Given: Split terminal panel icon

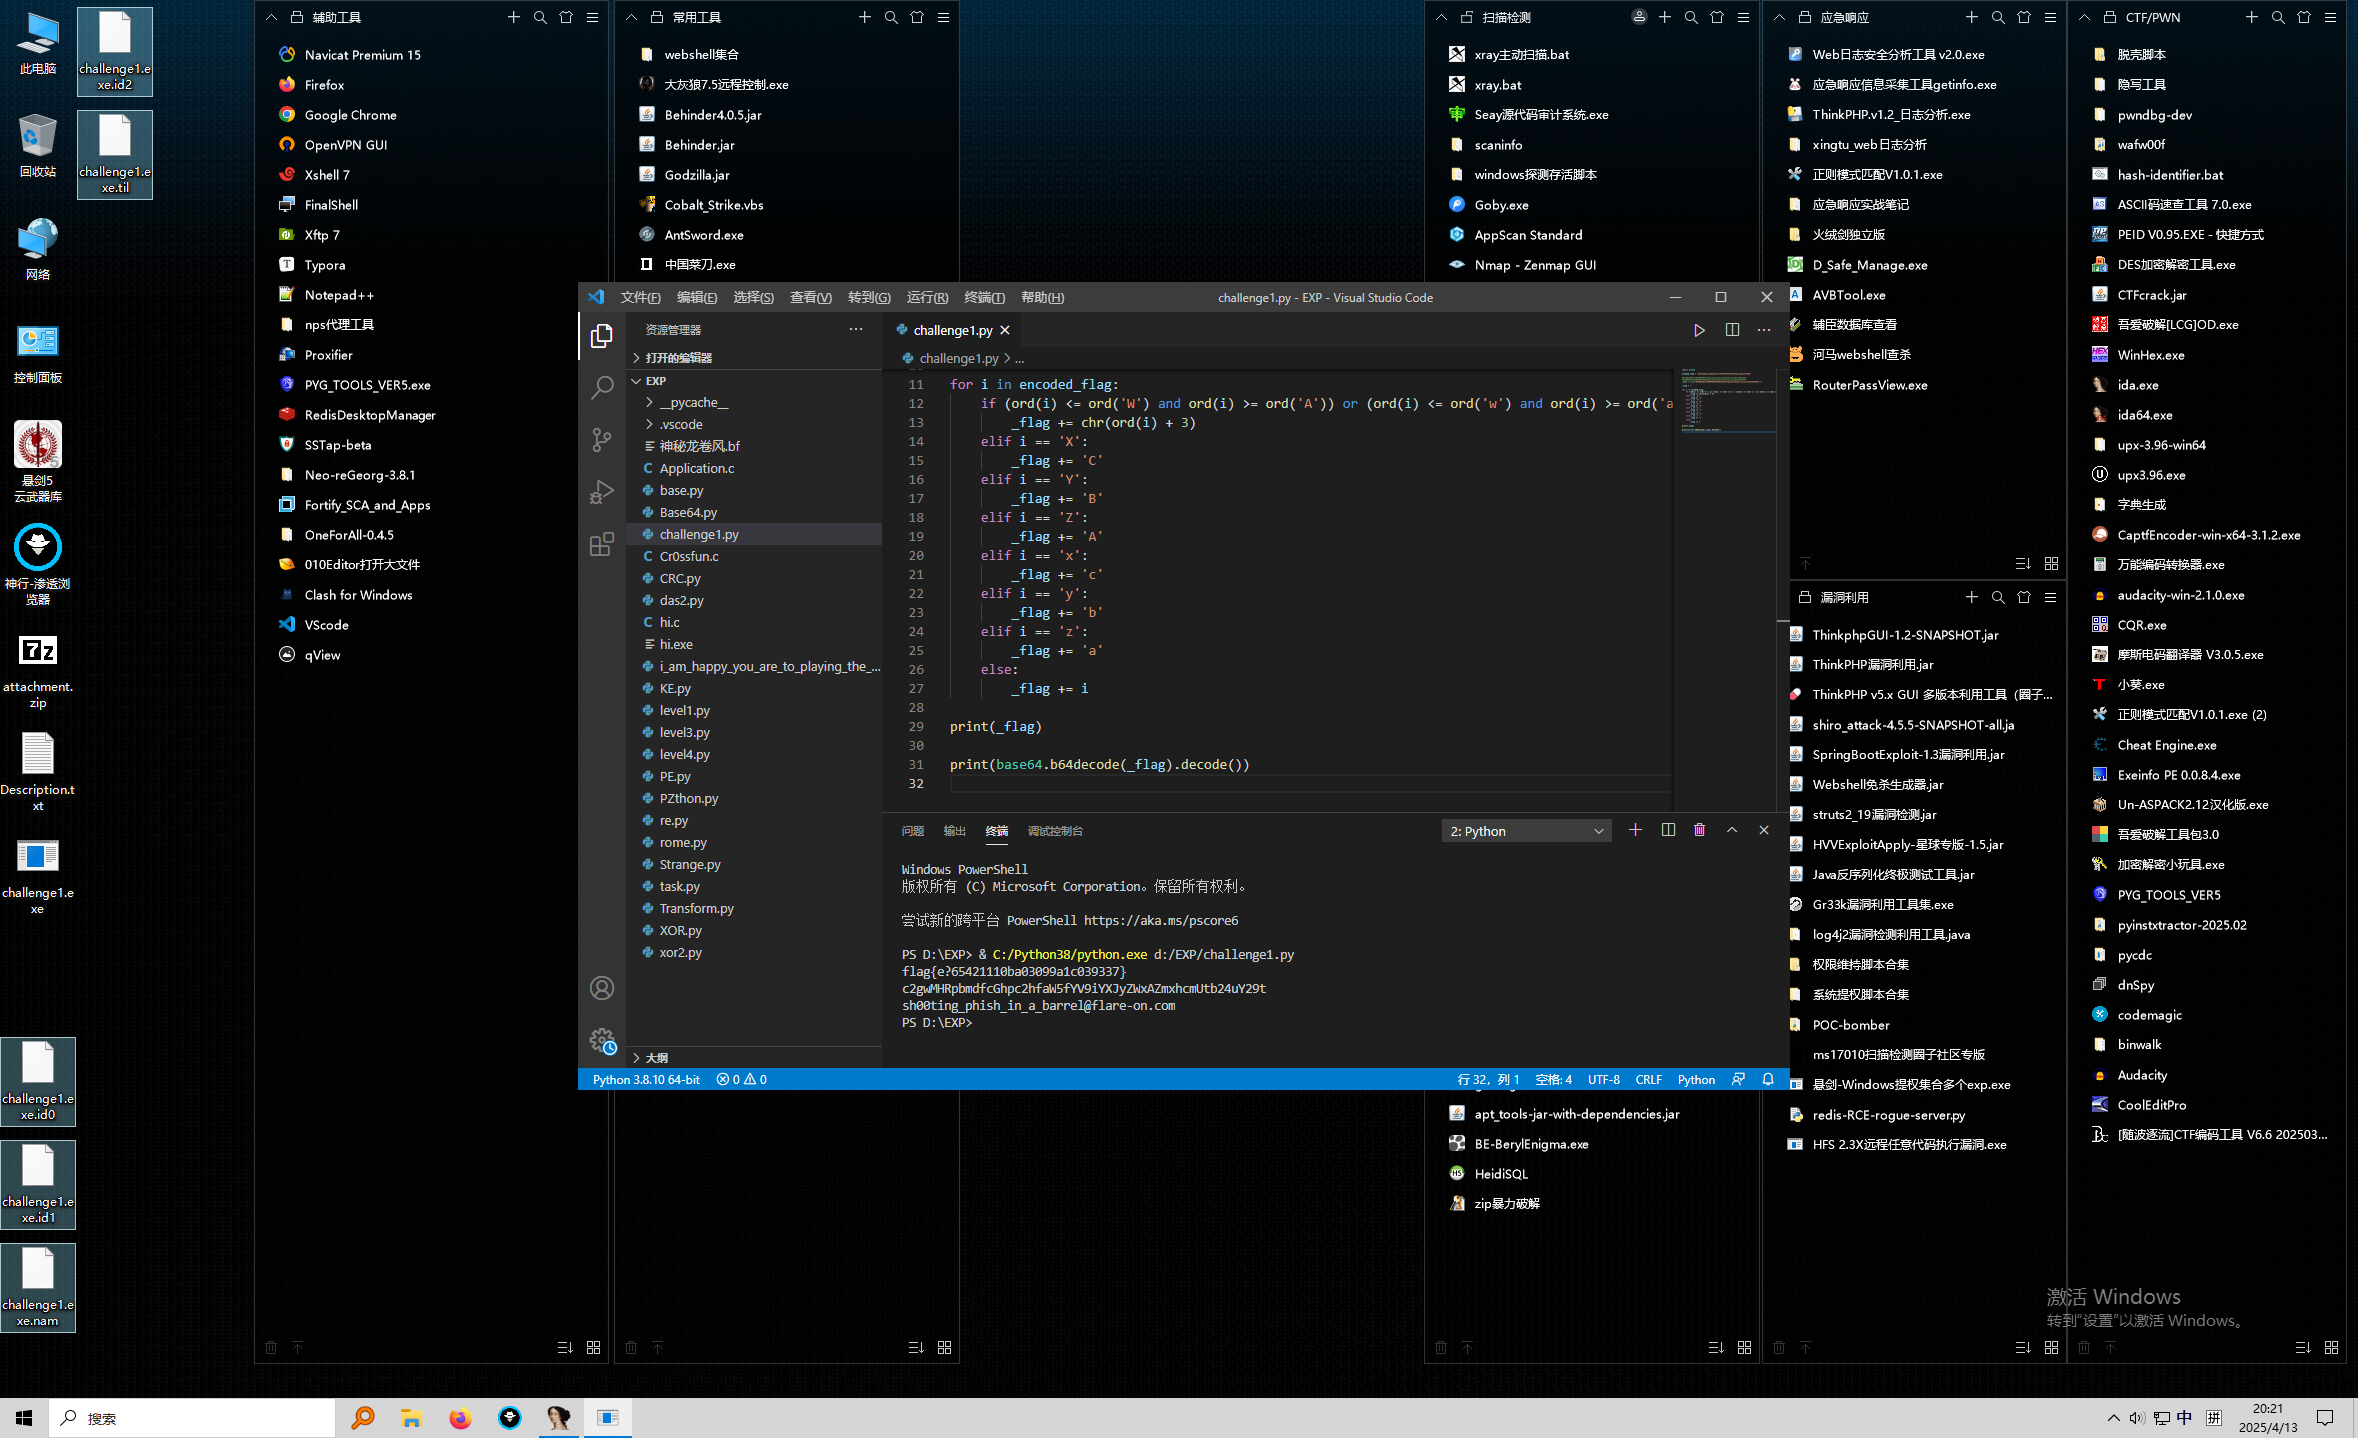Looking at the screenshot, I should coord(1667,830).
